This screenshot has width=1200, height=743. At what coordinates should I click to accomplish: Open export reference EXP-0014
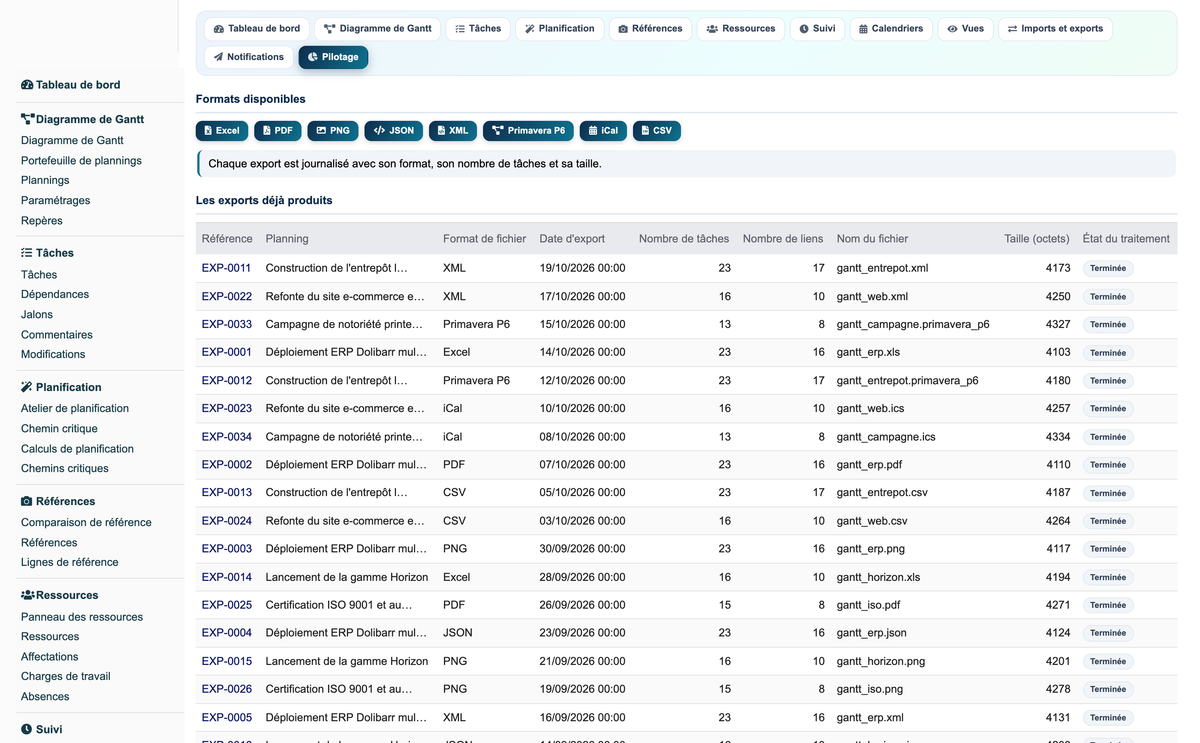(227, 577)
